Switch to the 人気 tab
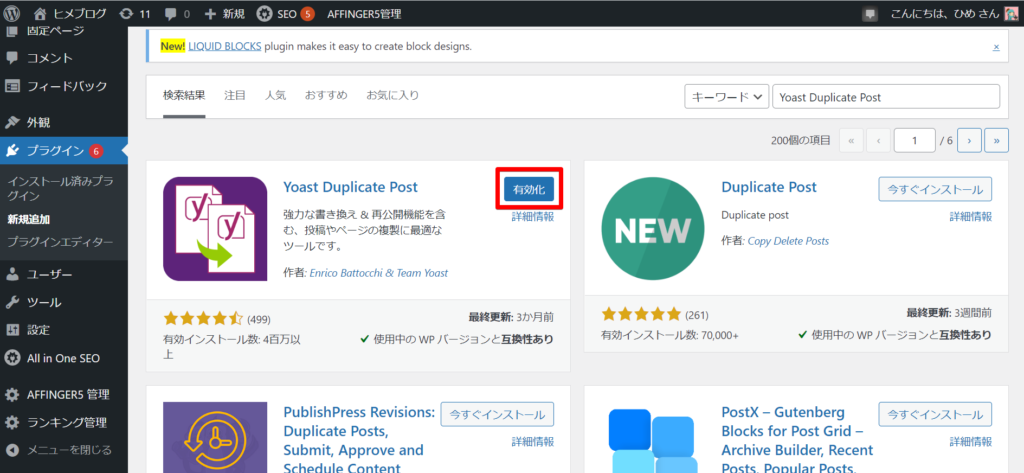The width and height of the screenshot is (1024, 473). click(x=275, y=95)
